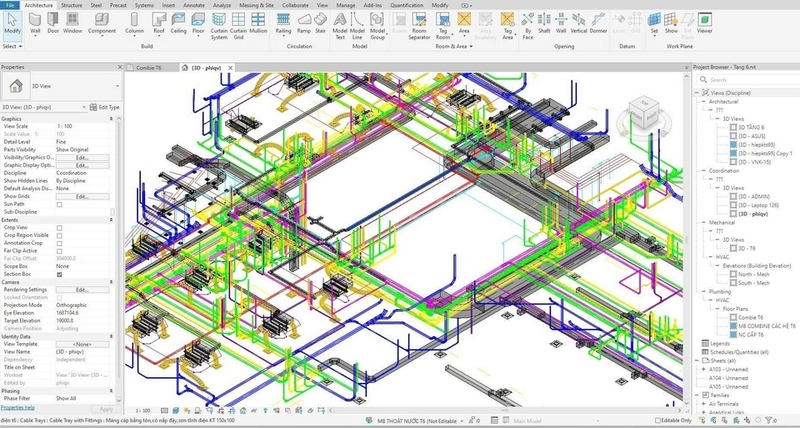Select the Modify tool
The width and height of the screenshot is (800, 428).
pyautogui.click(x=12, y=25)
